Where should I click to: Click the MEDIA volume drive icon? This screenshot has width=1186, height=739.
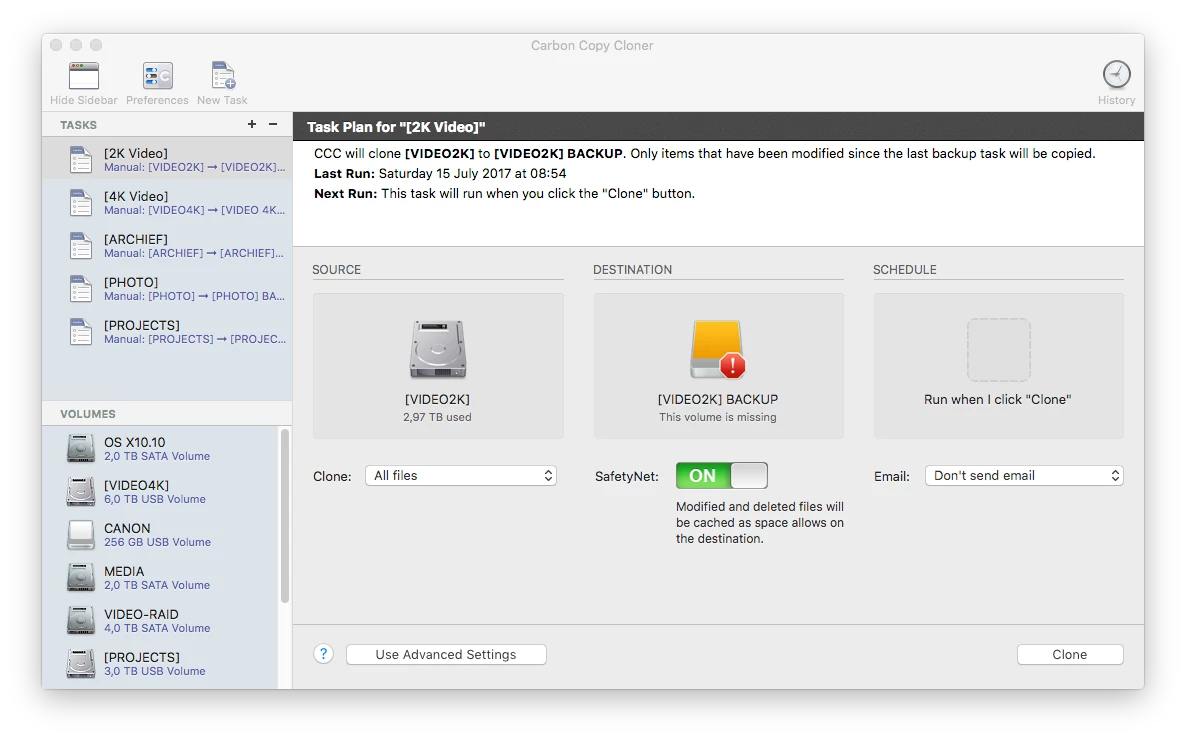click(81, 578)
